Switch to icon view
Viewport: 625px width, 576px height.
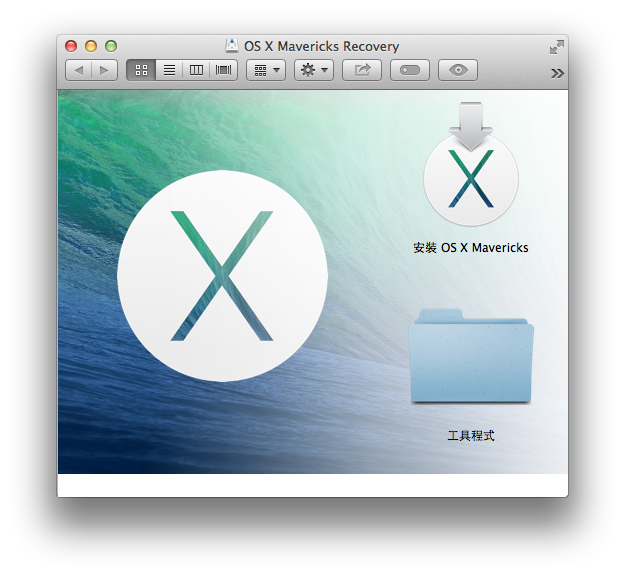[x=141, y=71]
